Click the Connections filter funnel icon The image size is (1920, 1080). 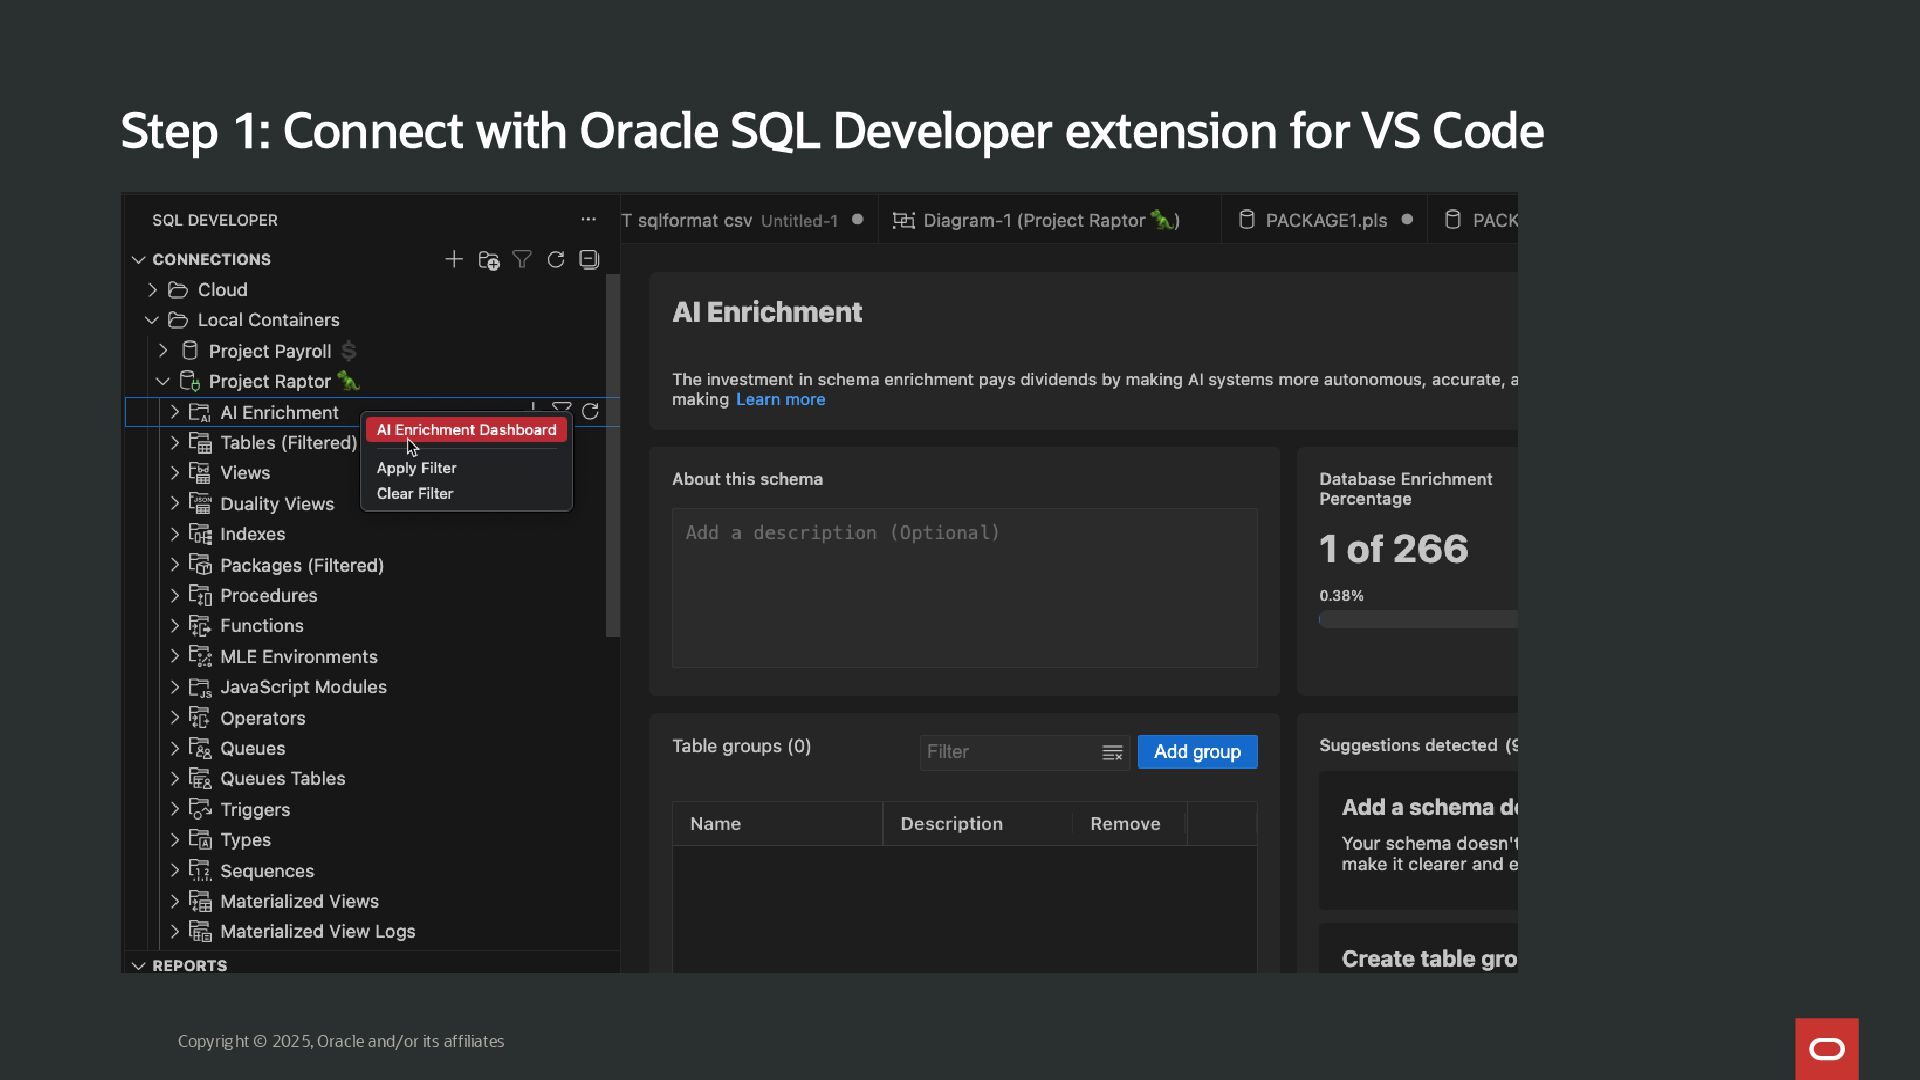tap(522, 260)
